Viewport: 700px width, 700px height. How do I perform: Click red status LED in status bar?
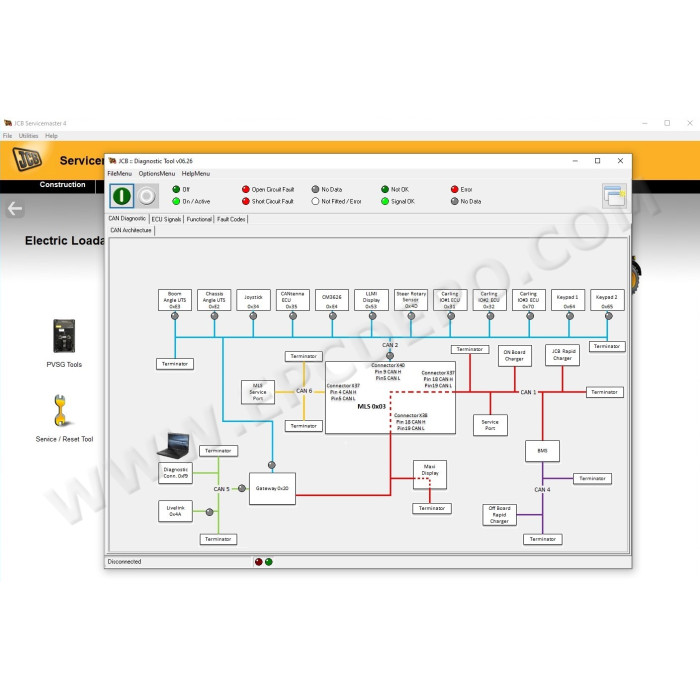pyautogui.click(x=258, y=562)
